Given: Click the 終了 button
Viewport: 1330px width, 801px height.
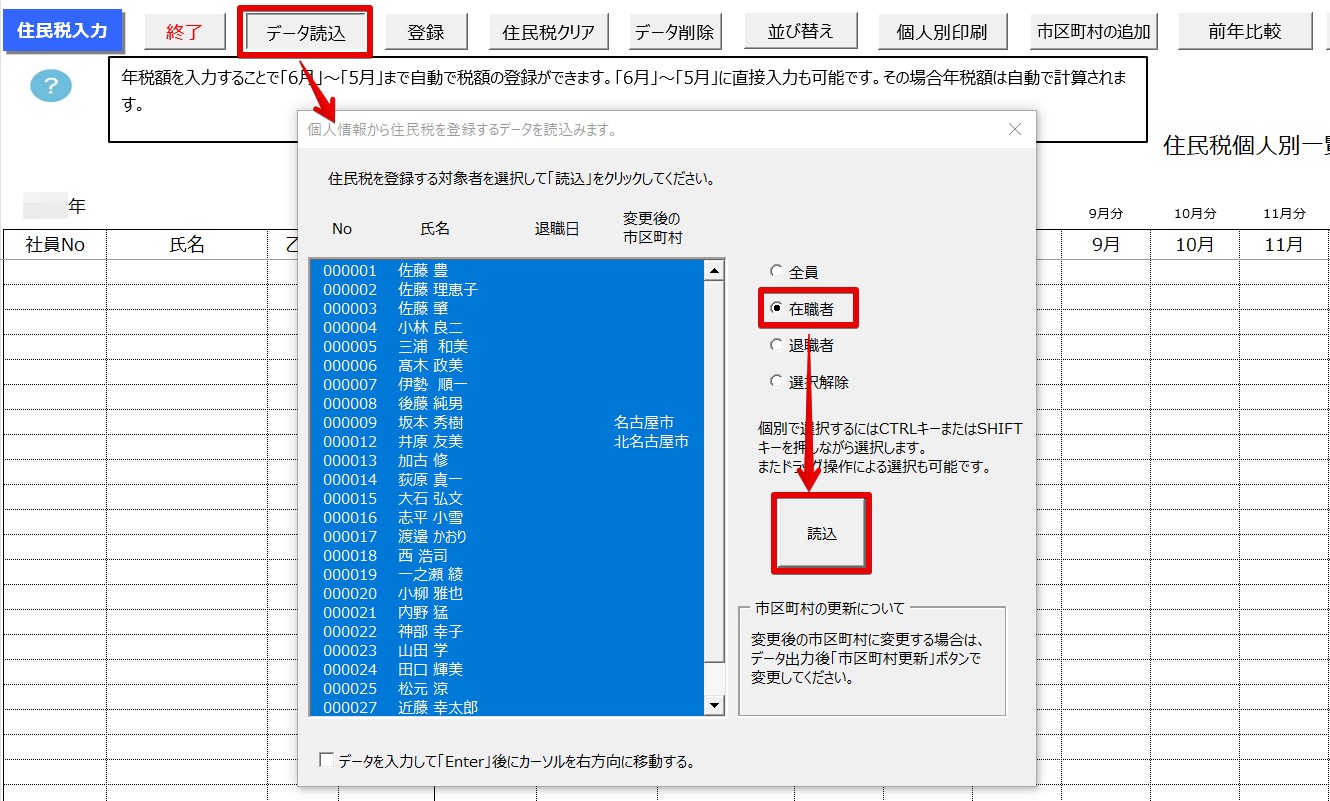Looking at the screenshot, I should (x=184, y=32).
